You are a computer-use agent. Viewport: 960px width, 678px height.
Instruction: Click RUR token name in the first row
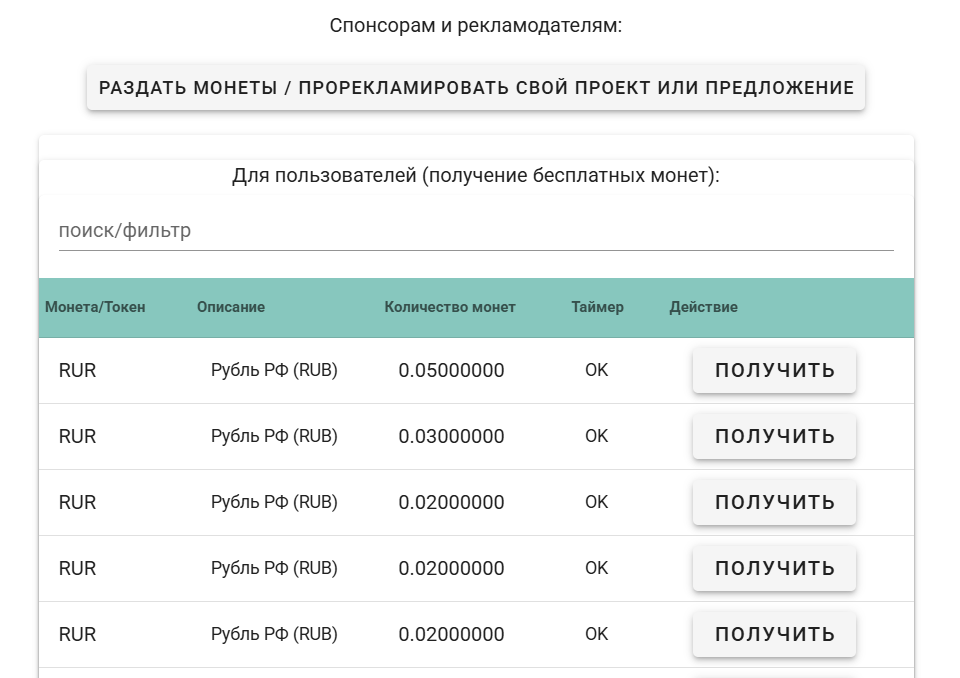tap(78, 371)
